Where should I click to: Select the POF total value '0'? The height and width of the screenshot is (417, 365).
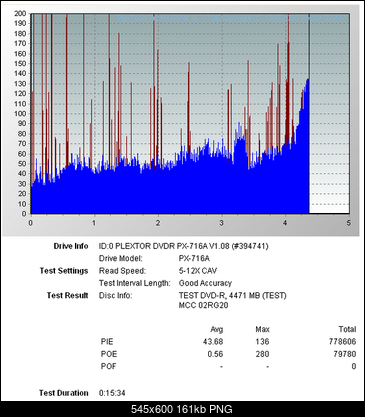(x=354, y=366)
